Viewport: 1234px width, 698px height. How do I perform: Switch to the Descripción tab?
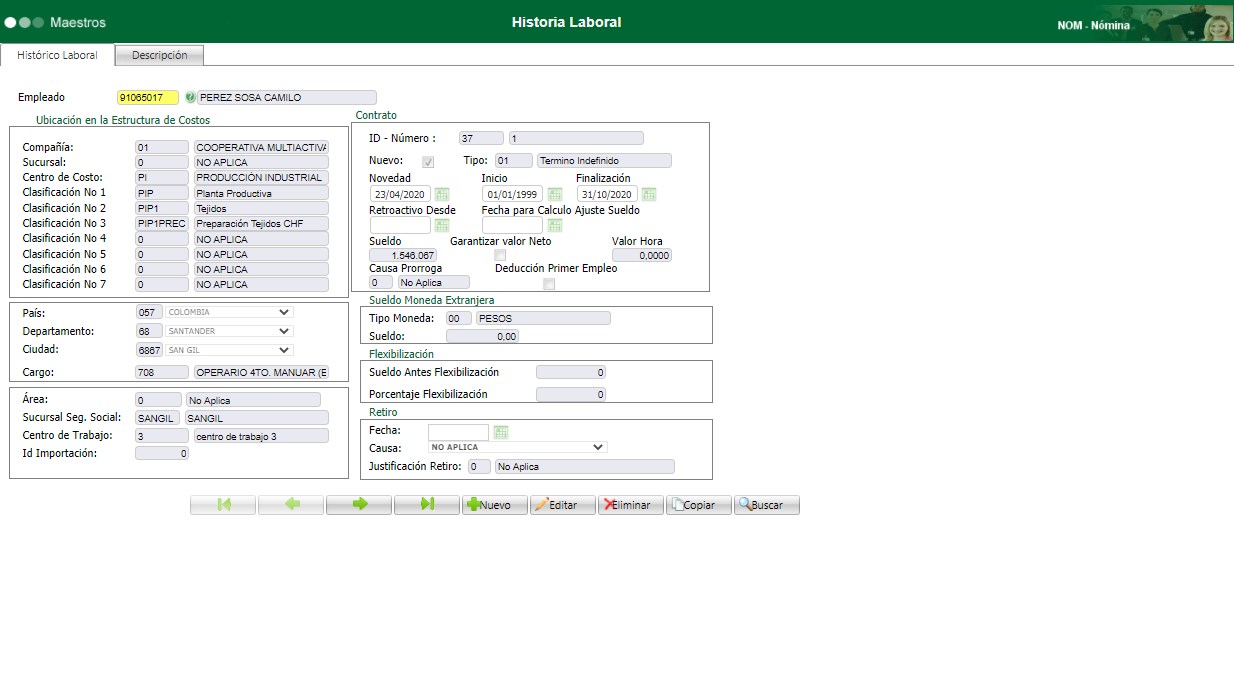(159, 56)
